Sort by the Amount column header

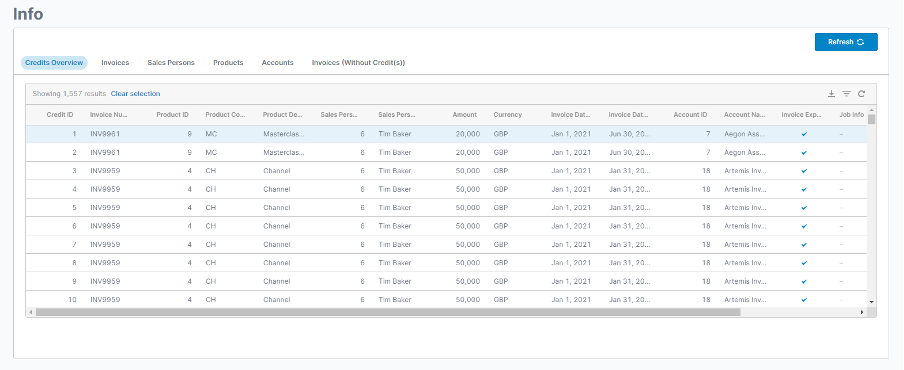pyautogui.click(x=465, y=115)
